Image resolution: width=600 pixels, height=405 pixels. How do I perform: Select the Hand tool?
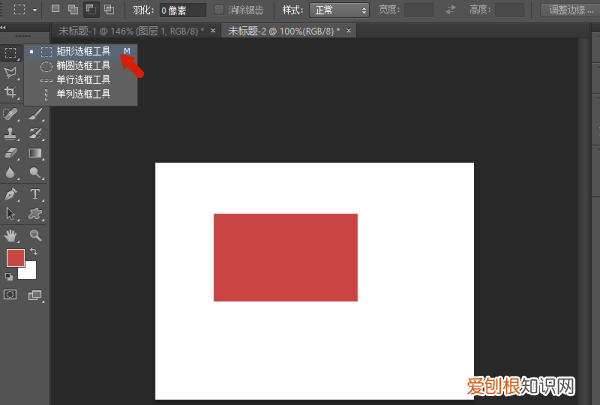pos(11,235)
